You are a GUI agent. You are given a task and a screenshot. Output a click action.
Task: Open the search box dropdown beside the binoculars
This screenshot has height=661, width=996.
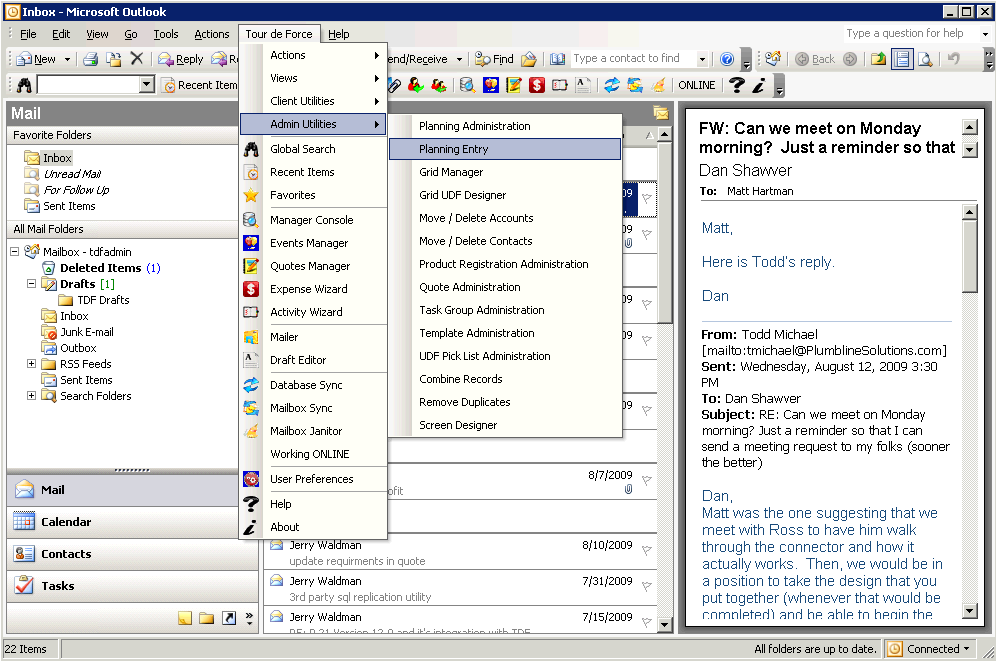[147, 84]
